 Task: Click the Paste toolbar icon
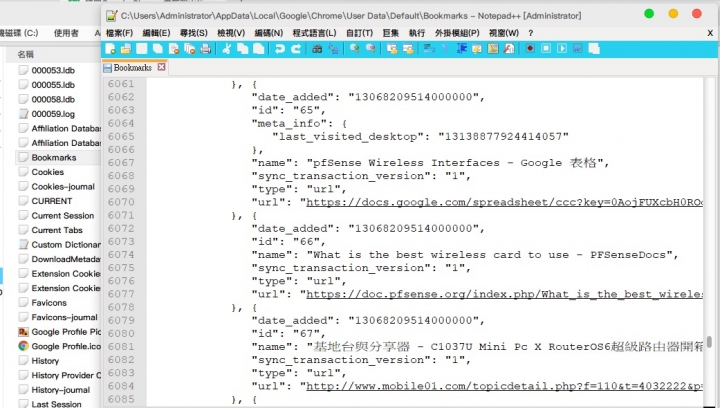pyautogui.click(x=259, y=49)
